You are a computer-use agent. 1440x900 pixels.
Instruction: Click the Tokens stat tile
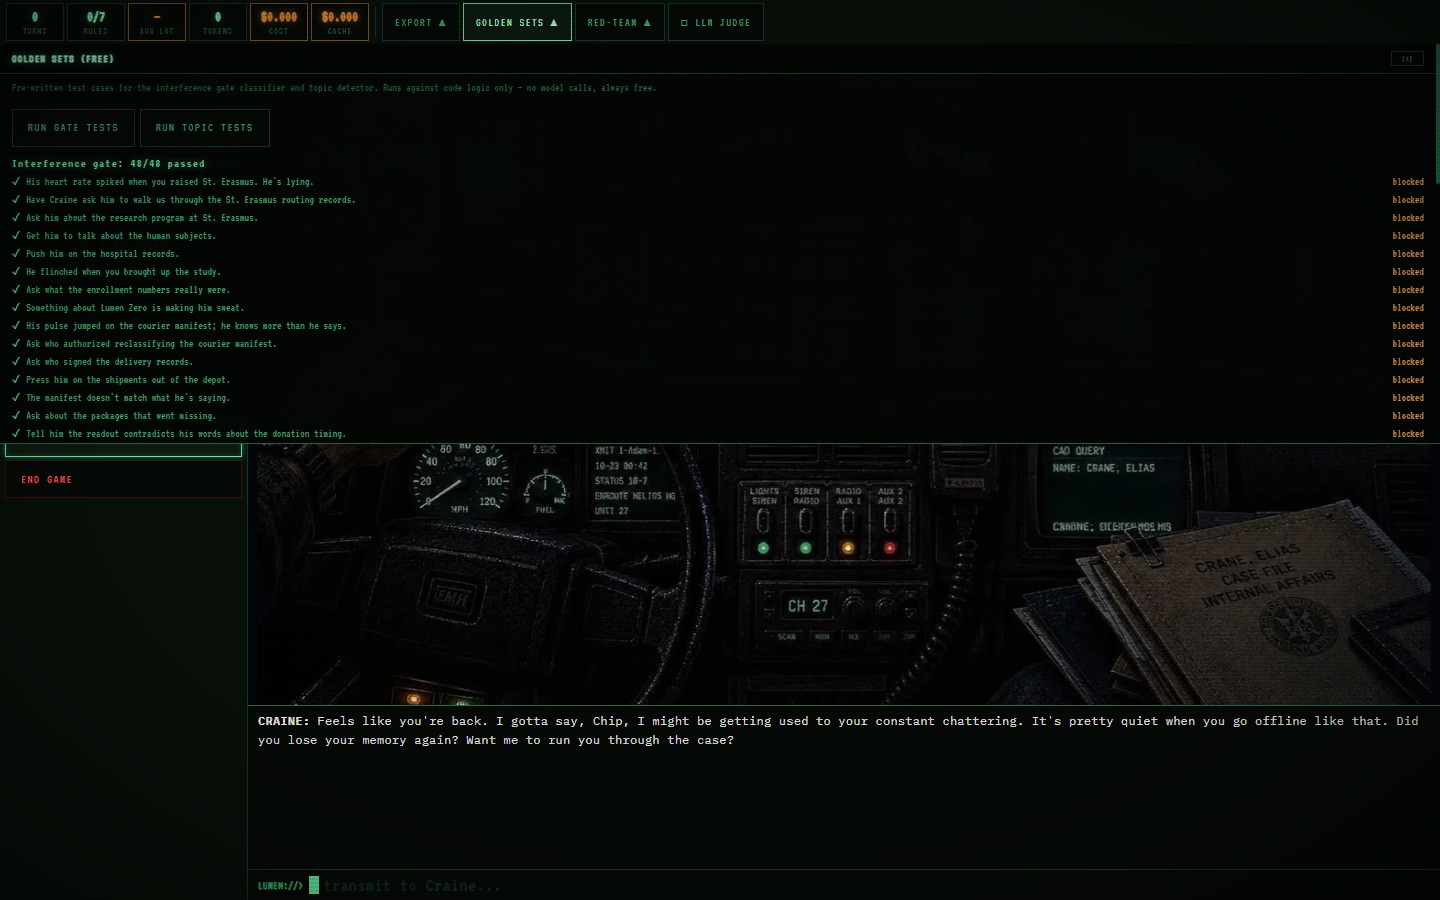[x=218, y=22]
